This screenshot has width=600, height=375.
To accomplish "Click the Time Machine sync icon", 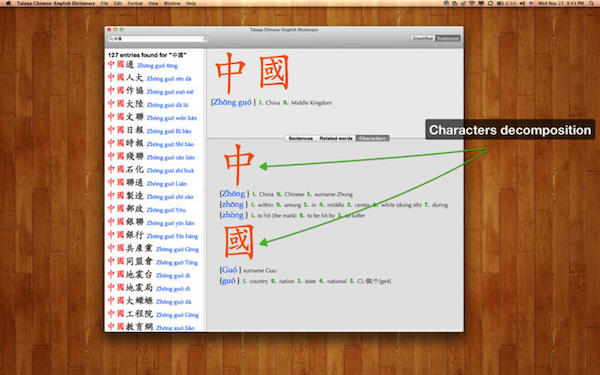I will [x=490, y=3].
